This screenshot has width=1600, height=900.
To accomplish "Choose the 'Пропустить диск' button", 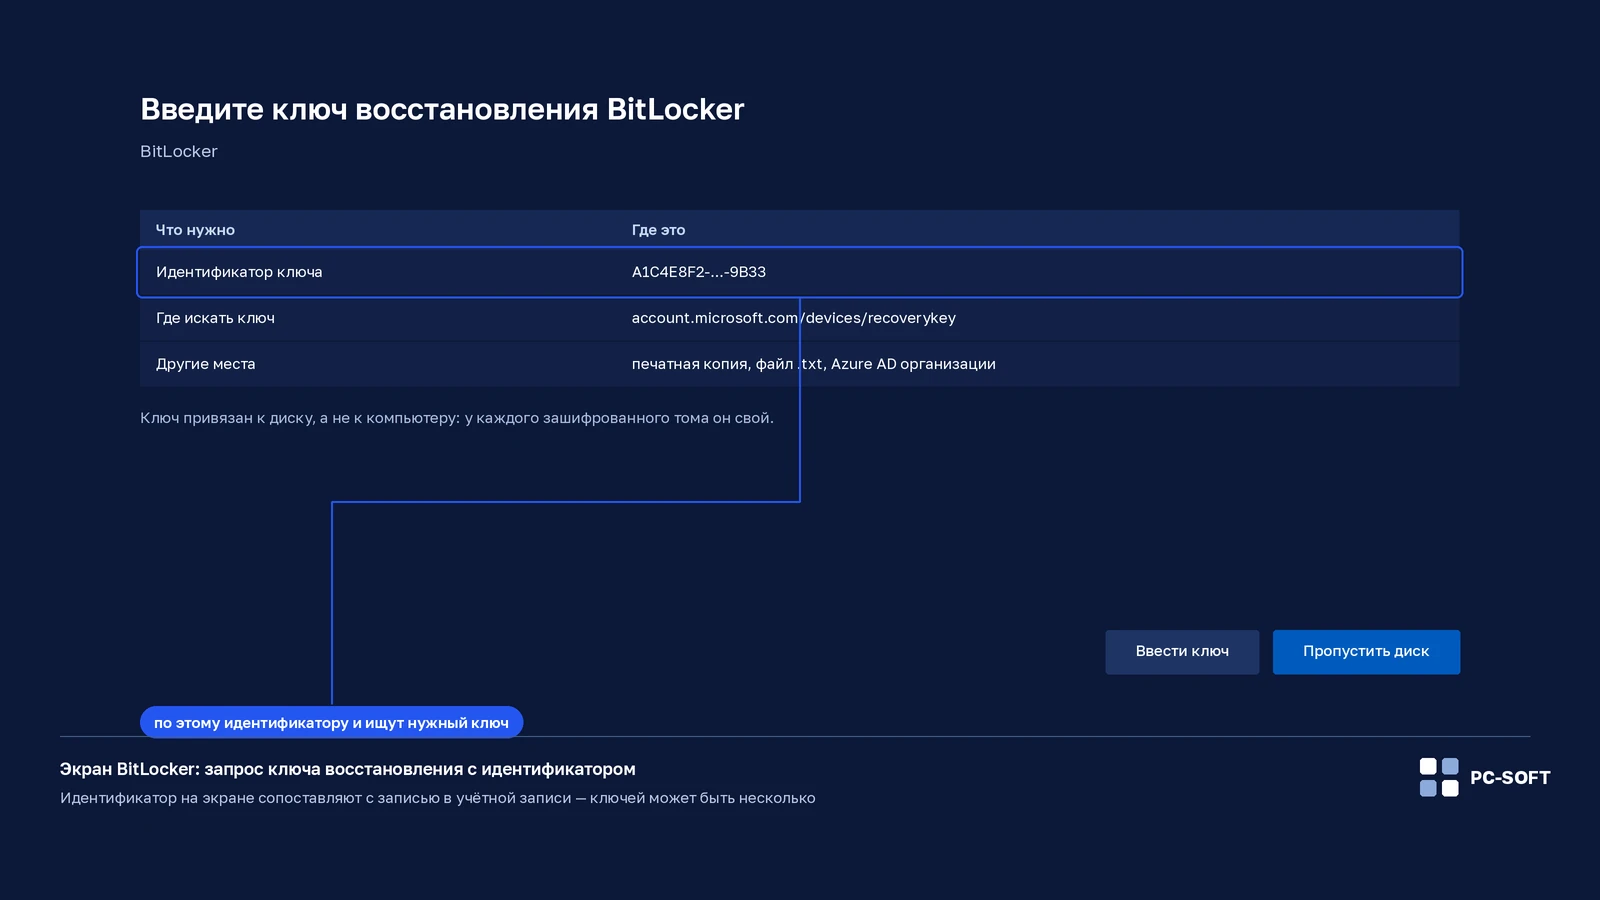I will tap(1366, 652).
